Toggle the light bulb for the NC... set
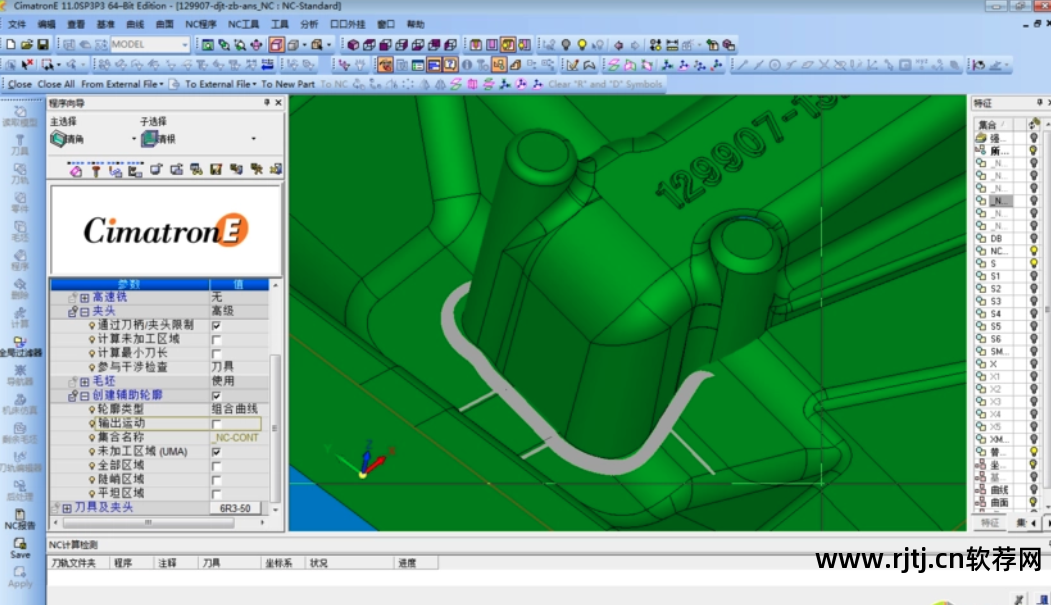Screen dimensions: 1051x605 [x=1034, y=251]
